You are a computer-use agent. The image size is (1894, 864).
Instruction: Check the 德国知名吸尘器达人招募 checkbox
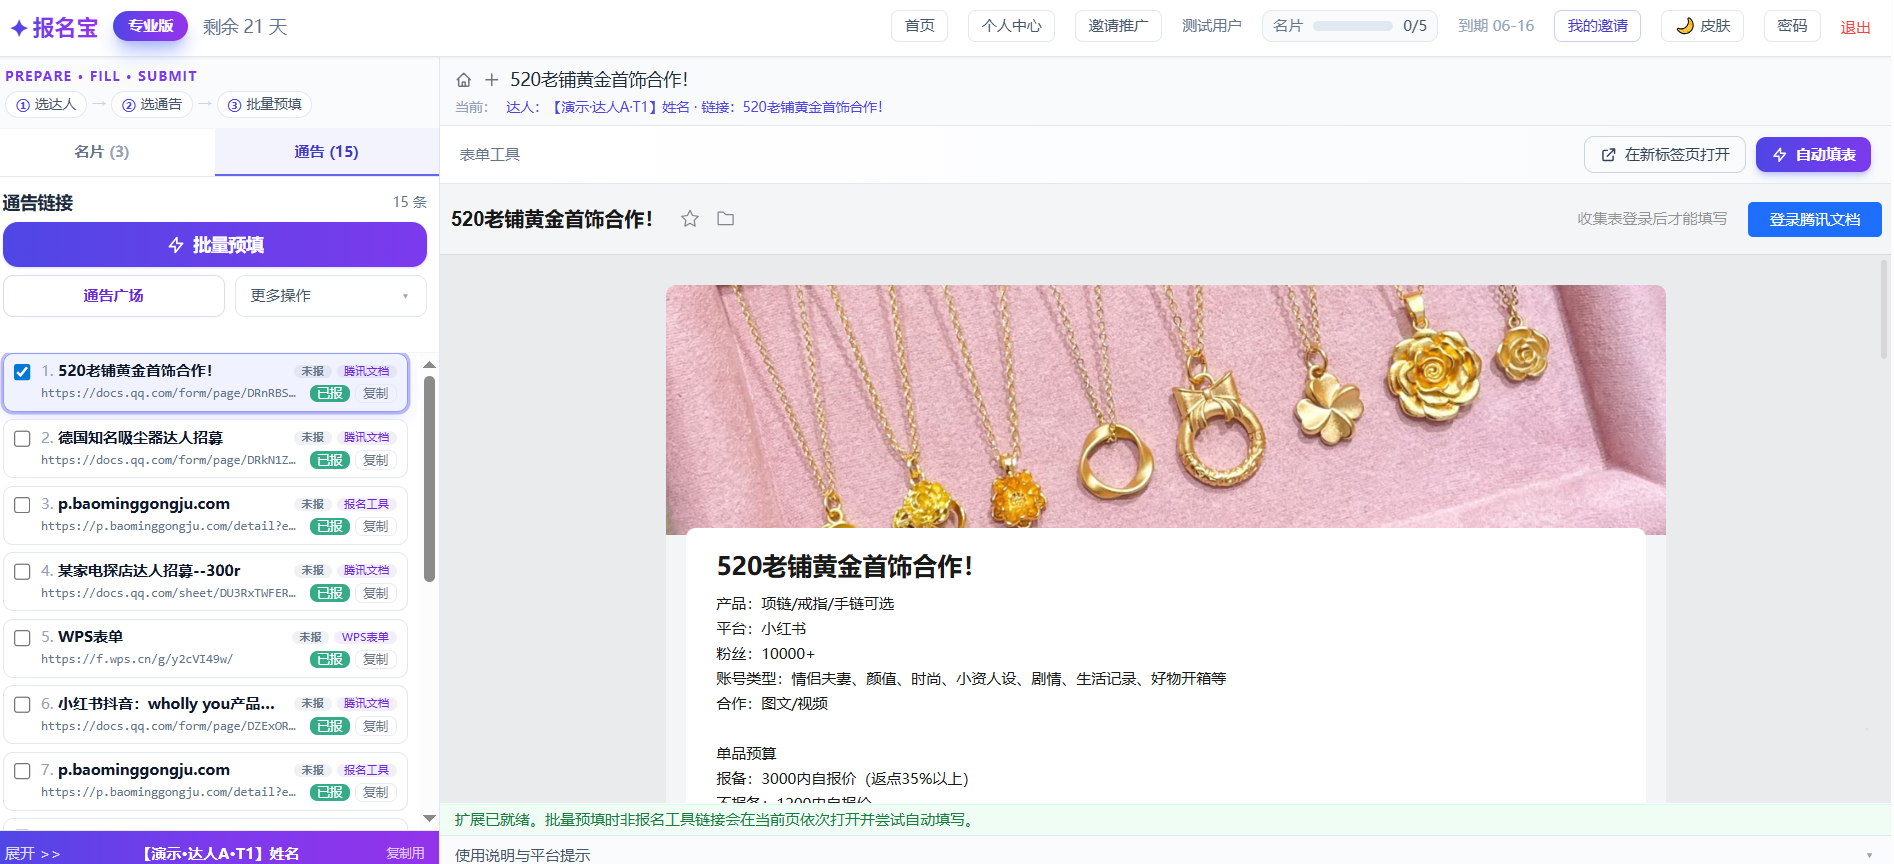(22, 438)
